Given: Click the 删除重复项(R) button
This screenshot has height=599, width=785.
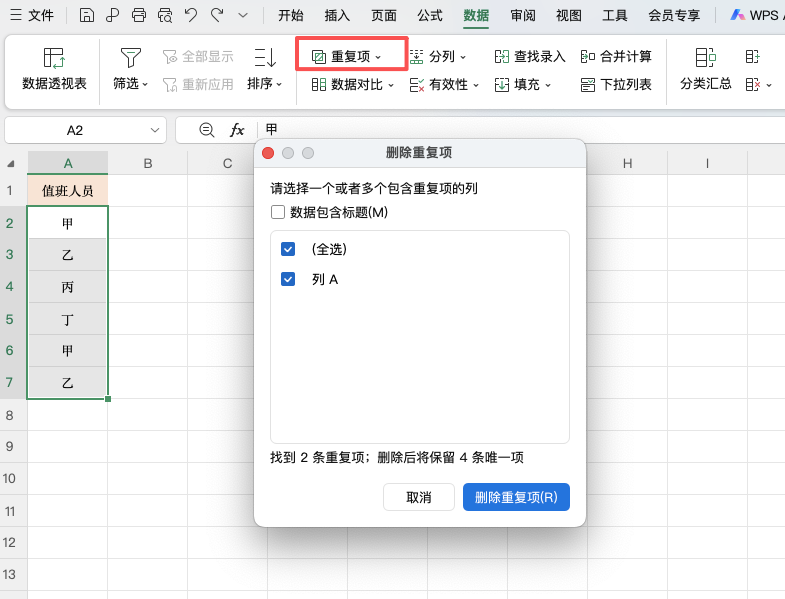Looking at the screenshot, I should (x=516, y=497).
